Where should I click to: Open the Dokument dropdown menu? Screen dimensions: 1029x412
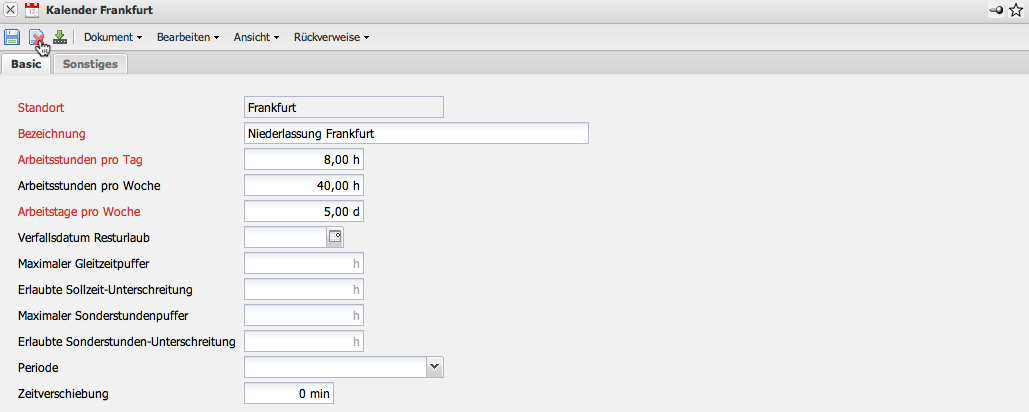pyautogui.click(x=113, y=37)
